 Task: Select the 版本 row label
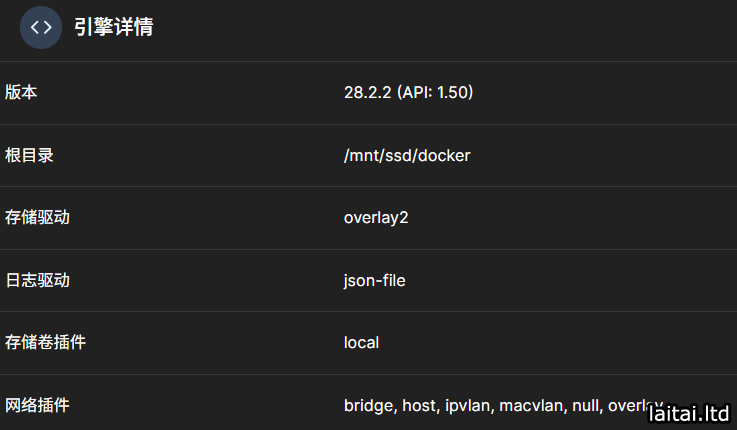pos(21,93)
